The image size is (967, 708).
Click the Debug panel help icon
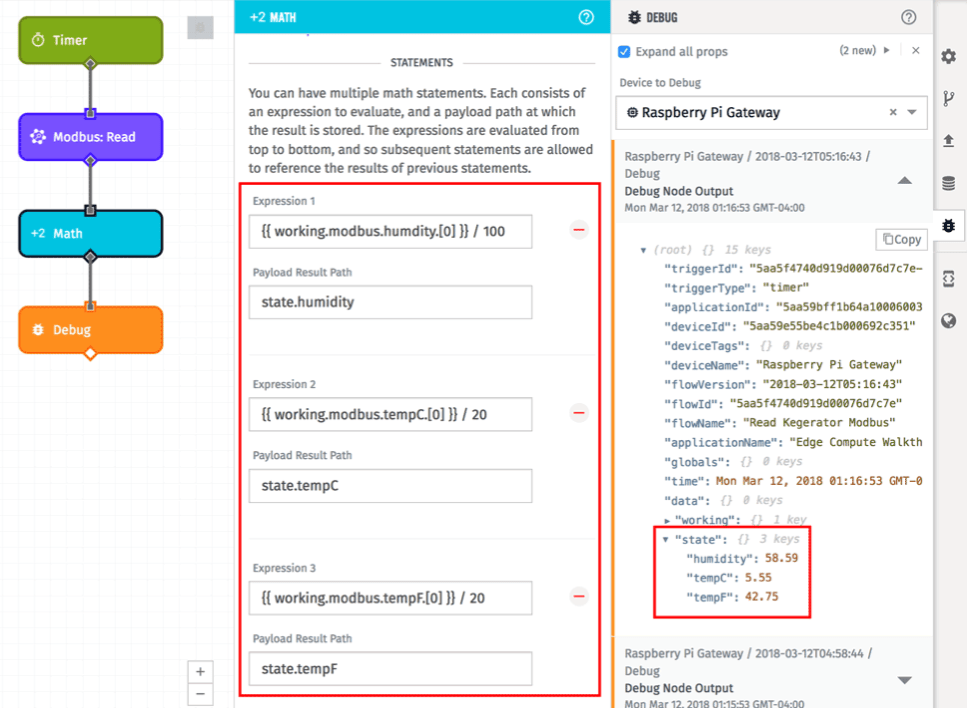(908, 17)
